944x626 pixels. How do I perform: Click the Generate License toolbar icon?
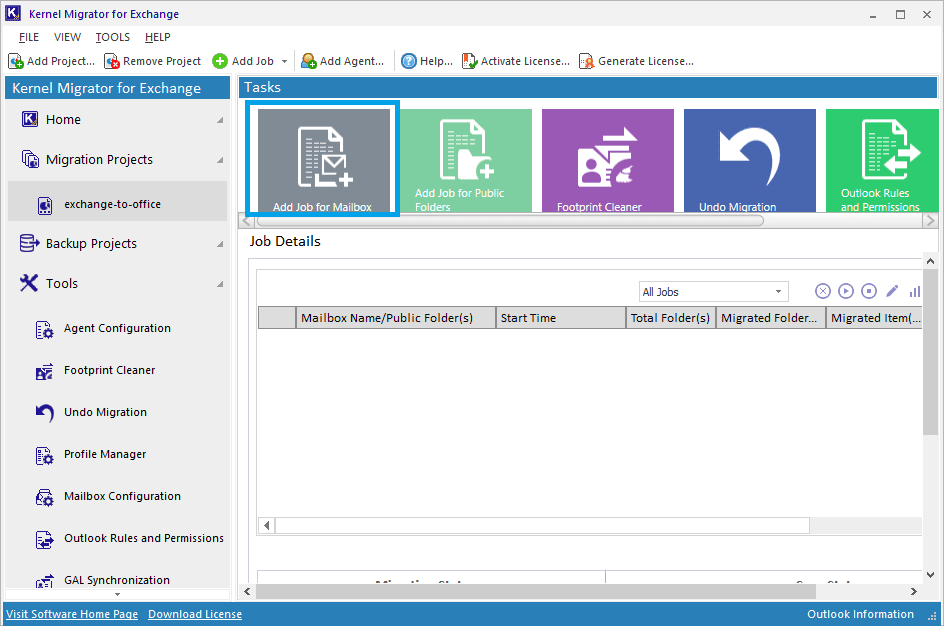click(586, 61)
